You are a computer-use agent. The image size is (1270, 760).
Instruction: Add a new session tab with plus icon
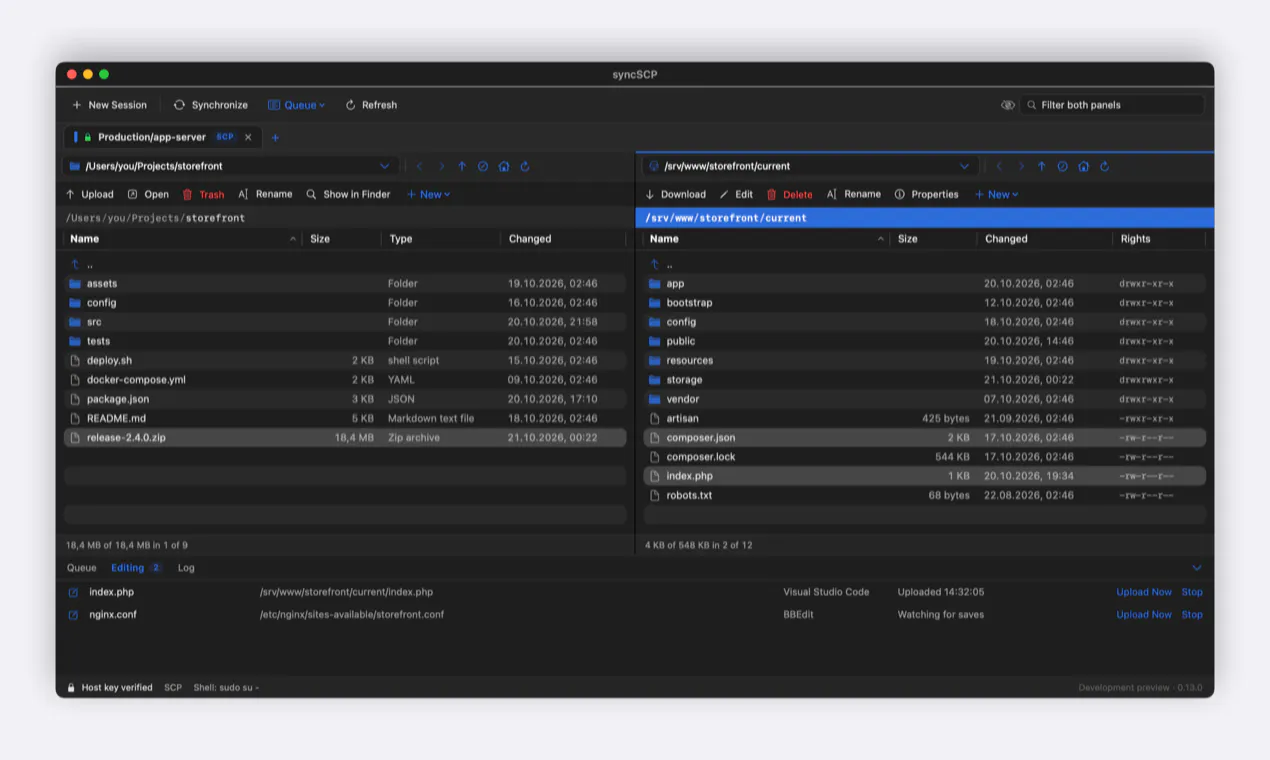point(275,137)
